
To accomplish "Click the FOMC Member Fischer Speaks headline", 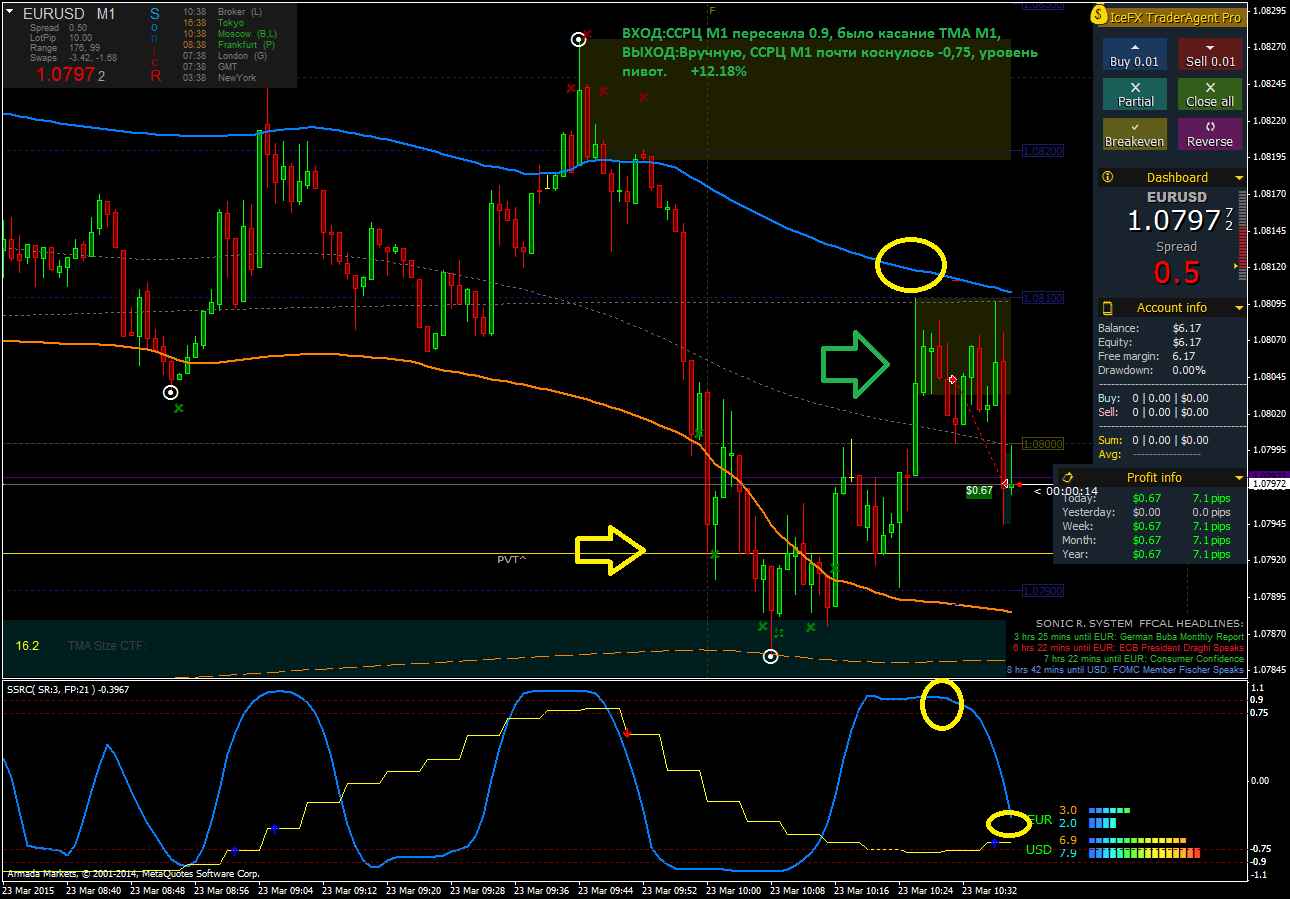I will click(x=1125, y=670).
